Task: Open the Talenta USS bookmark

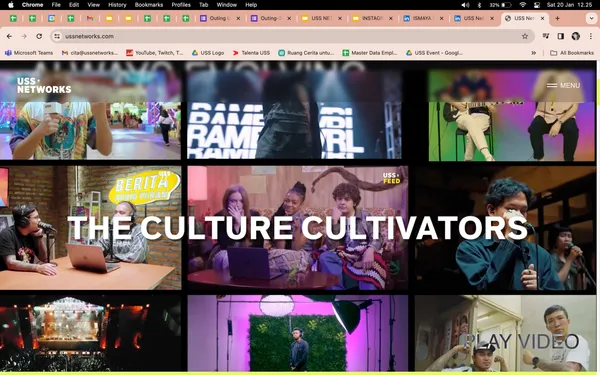Action: [x=251, y=53]
